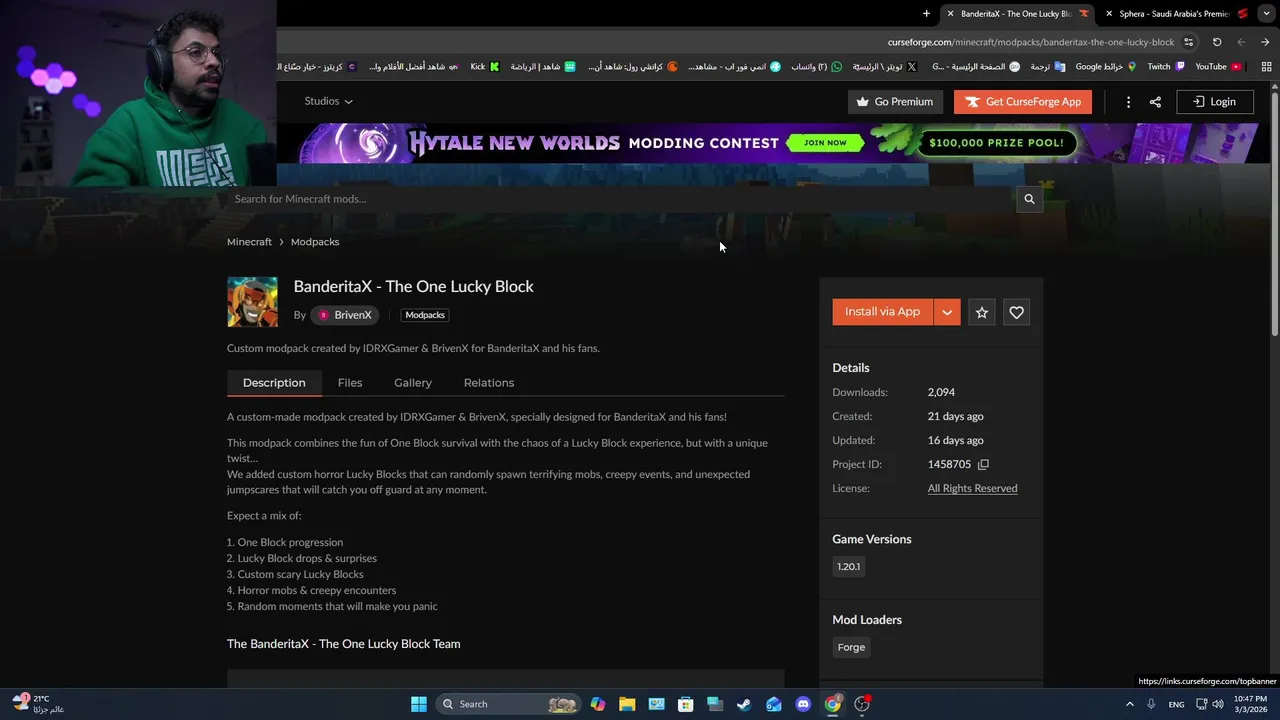Focus the Search for Minecraft mods field
This screenshot has height=720, width=1280.
coord(620,199)
